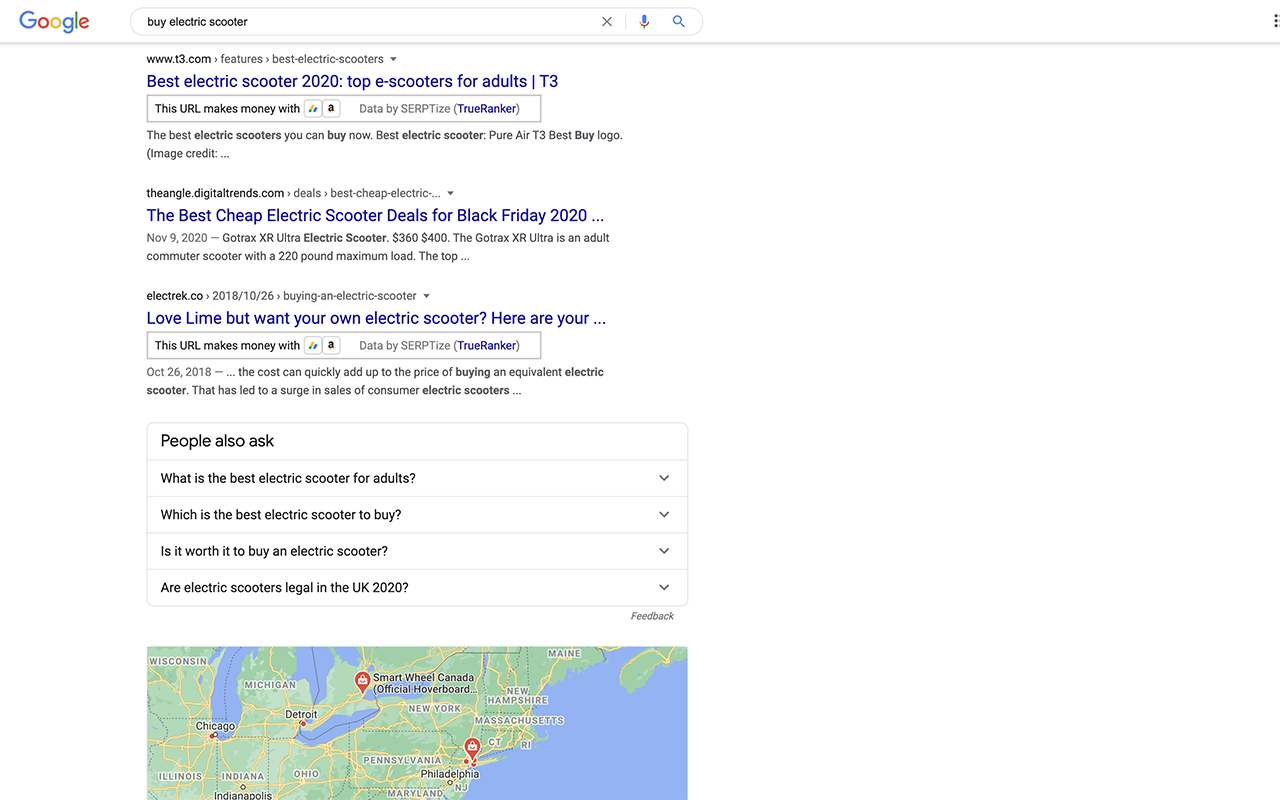Click 'This URL makes money with' under T3 result
1280x800 pixels.
(227, 109)
